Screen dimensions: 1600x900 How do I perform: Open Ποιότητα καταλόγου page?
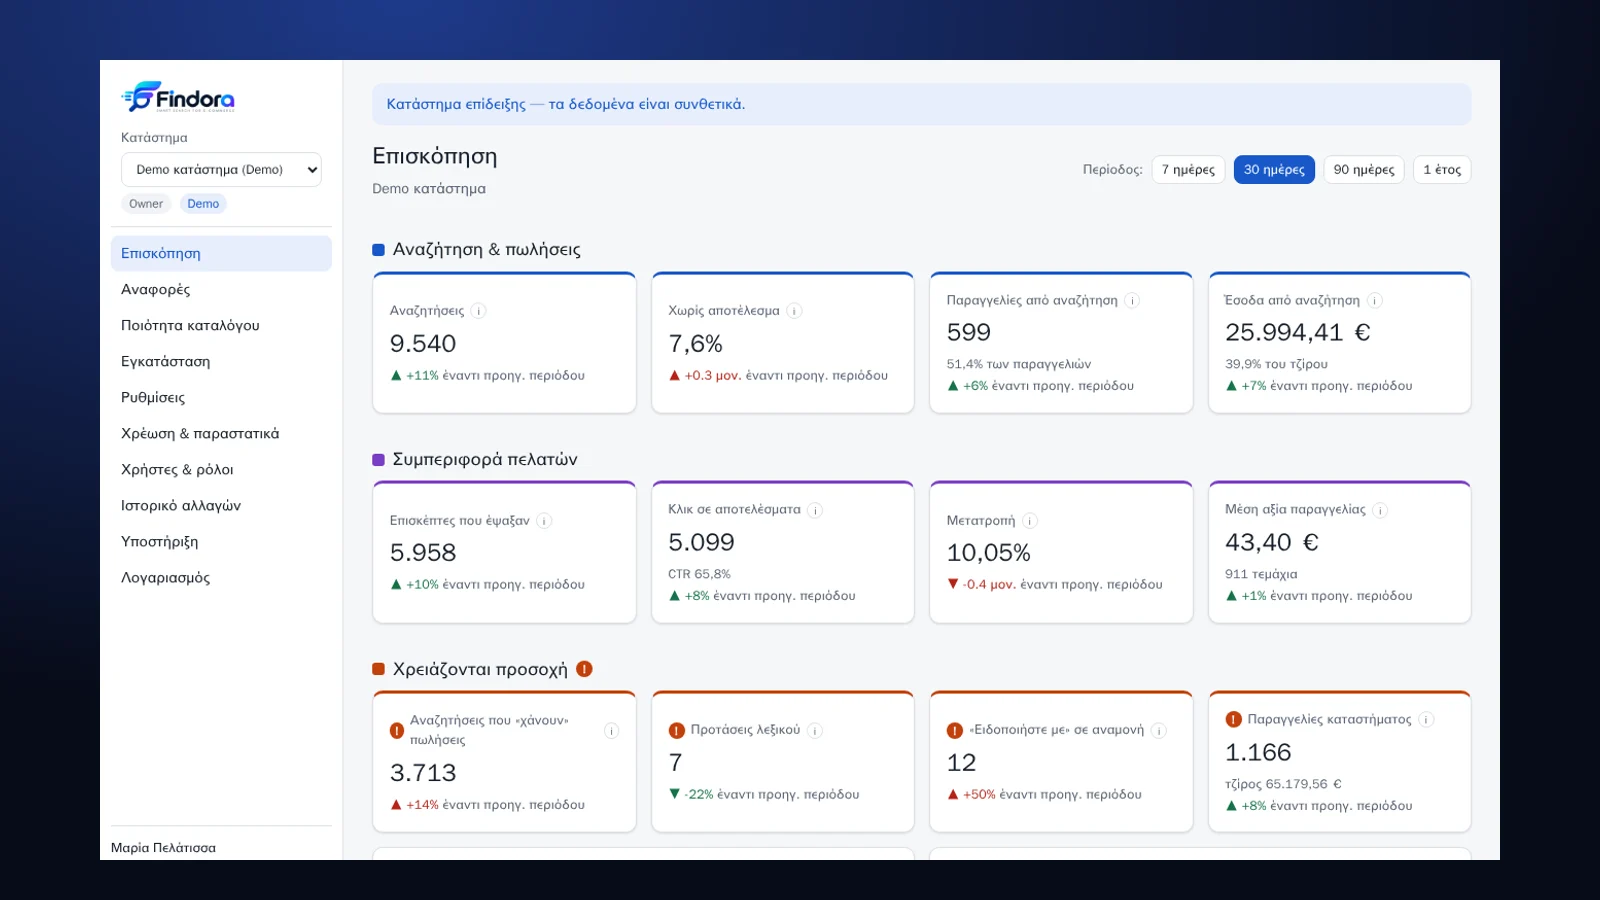(x=221, y=326)
